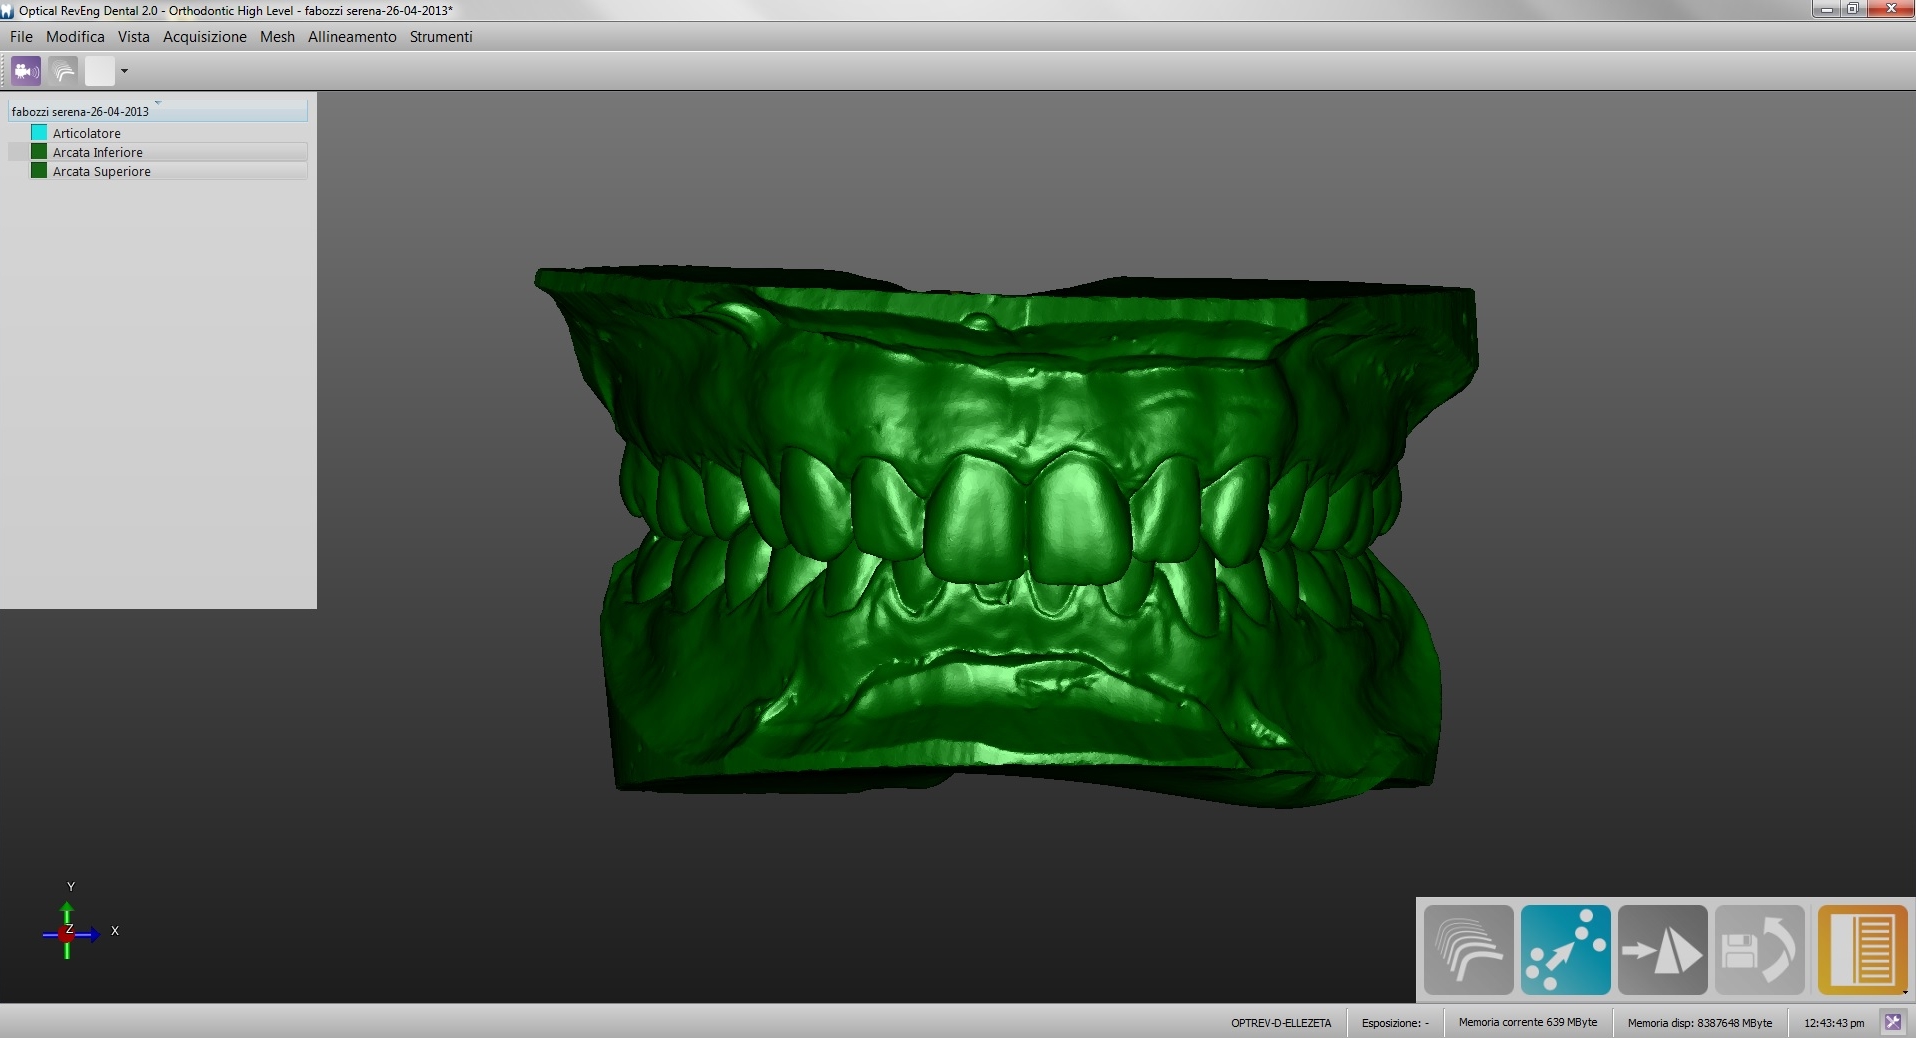Click the blank white toolbar button
Image resolution: width=1916 pixels, height=1038 pixels.
coord(100,71)
